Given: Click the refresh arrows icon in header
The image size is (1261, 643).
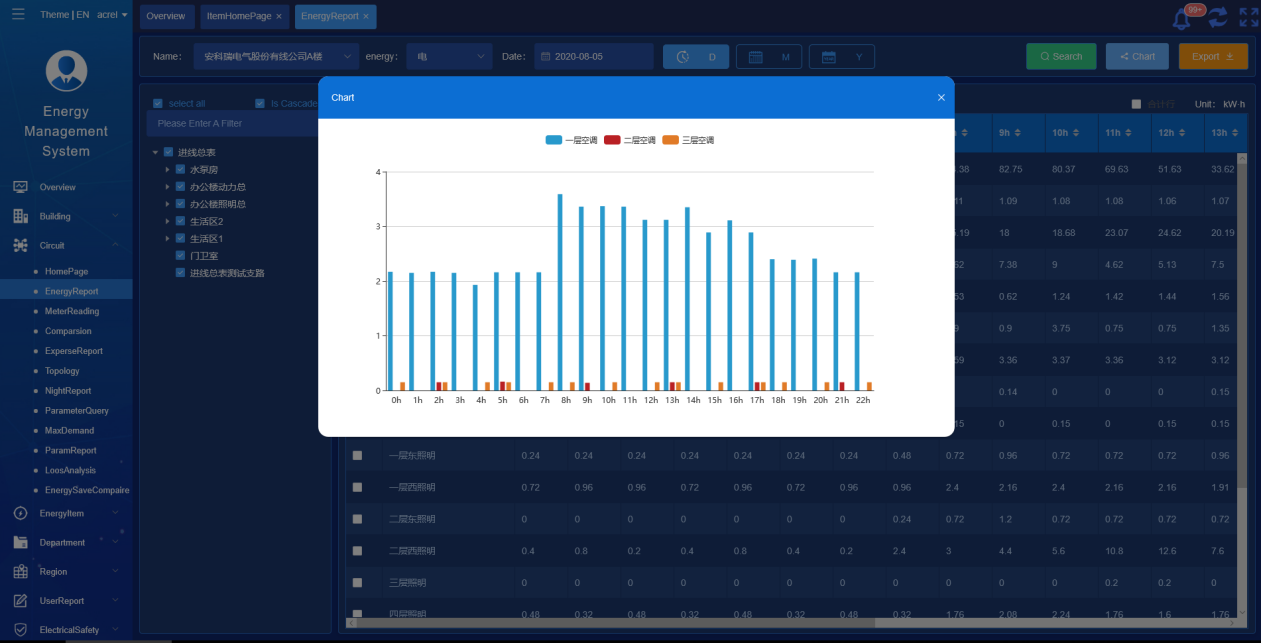Looking at the screenshot, I should tap(1218, 17).
